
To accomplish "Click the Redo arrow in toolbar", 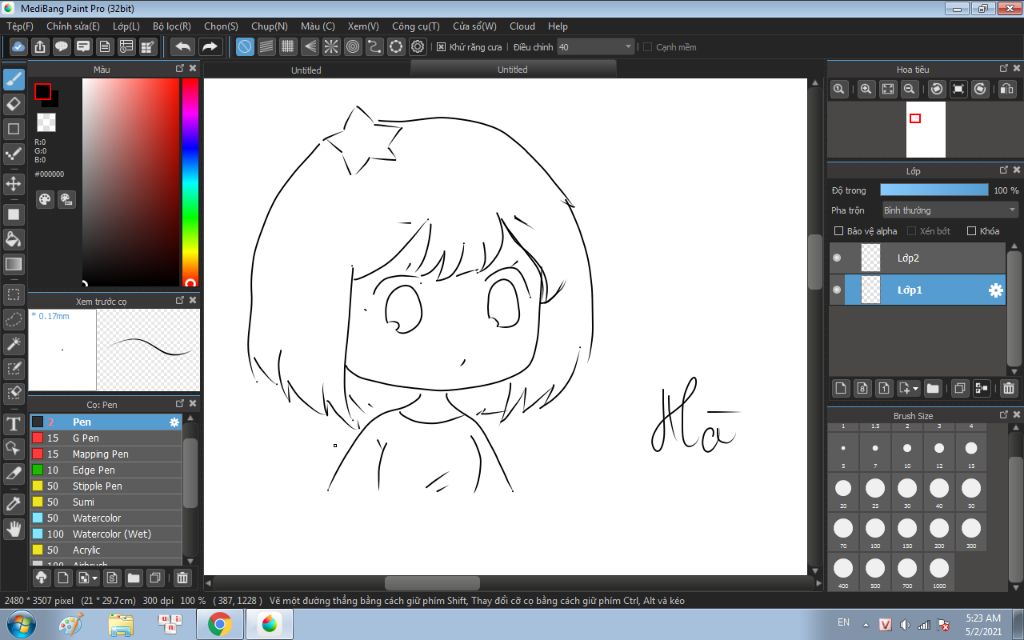I will click(209, 47).
